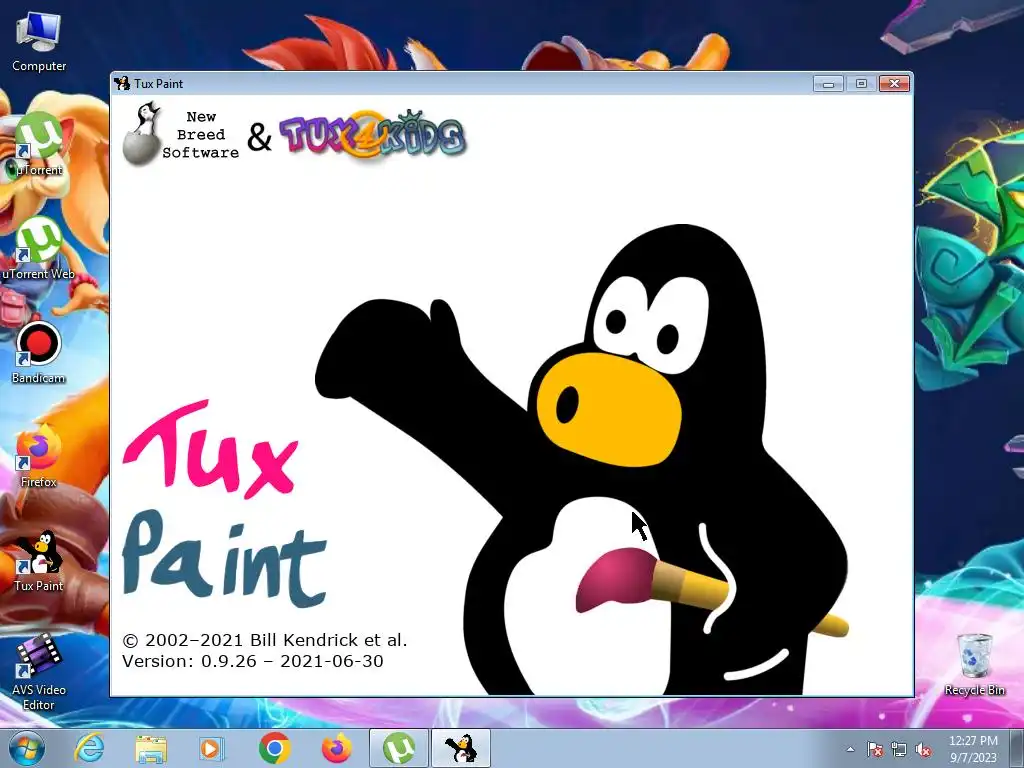Click the 'Version: 0.9.26 – 2021-06-30' text
This screenshot has width=1024, height=768.
coord(253,661)
